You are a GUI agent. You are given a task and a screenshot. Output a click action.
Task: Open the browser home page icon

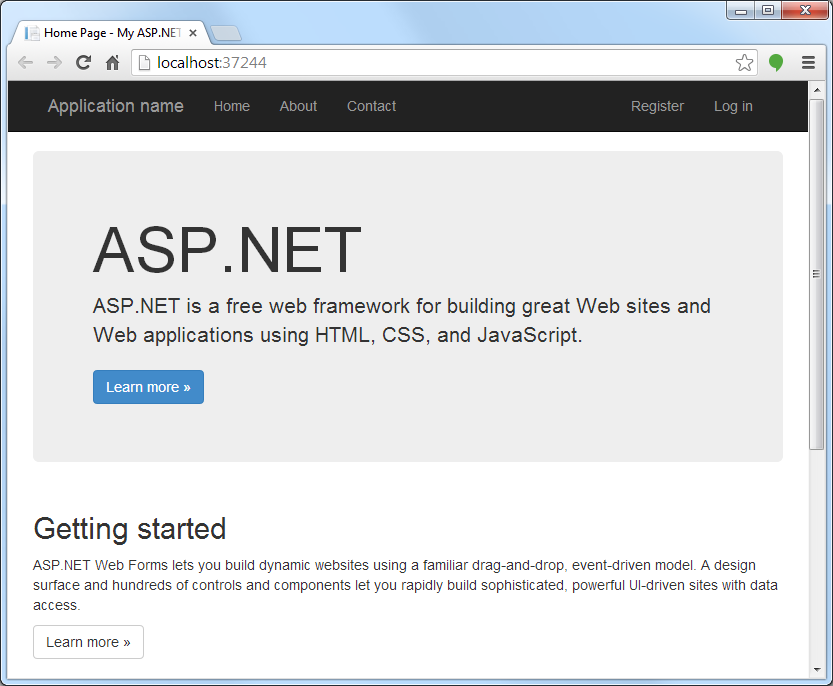pos(112,63)
